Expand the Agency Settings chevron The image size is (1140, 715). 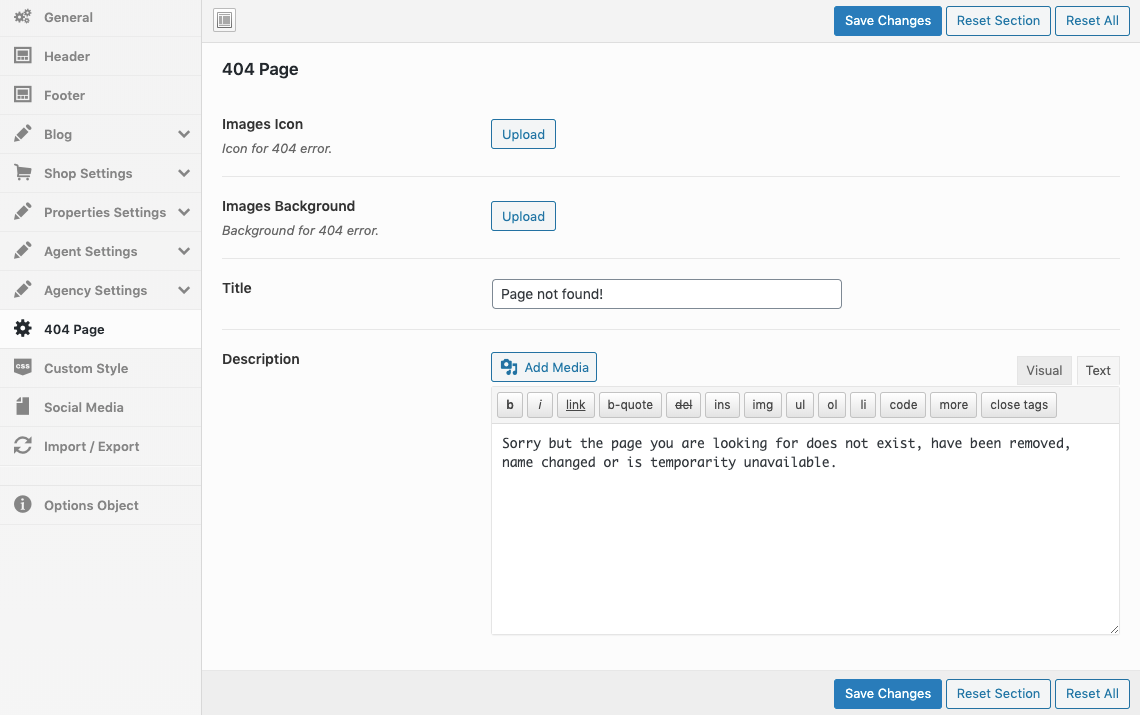[184, 290]
